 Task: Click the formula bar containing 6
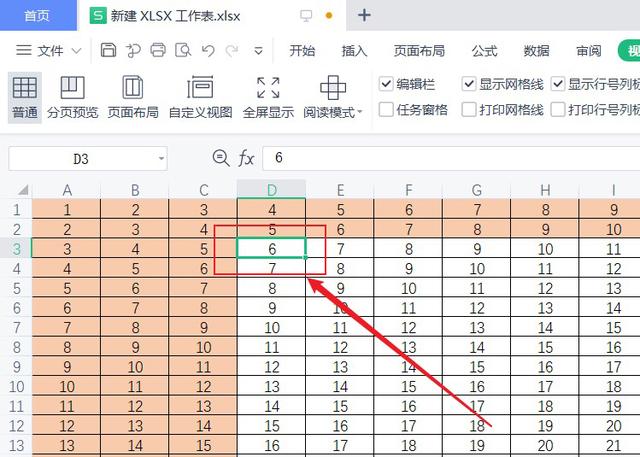[451, 158]
